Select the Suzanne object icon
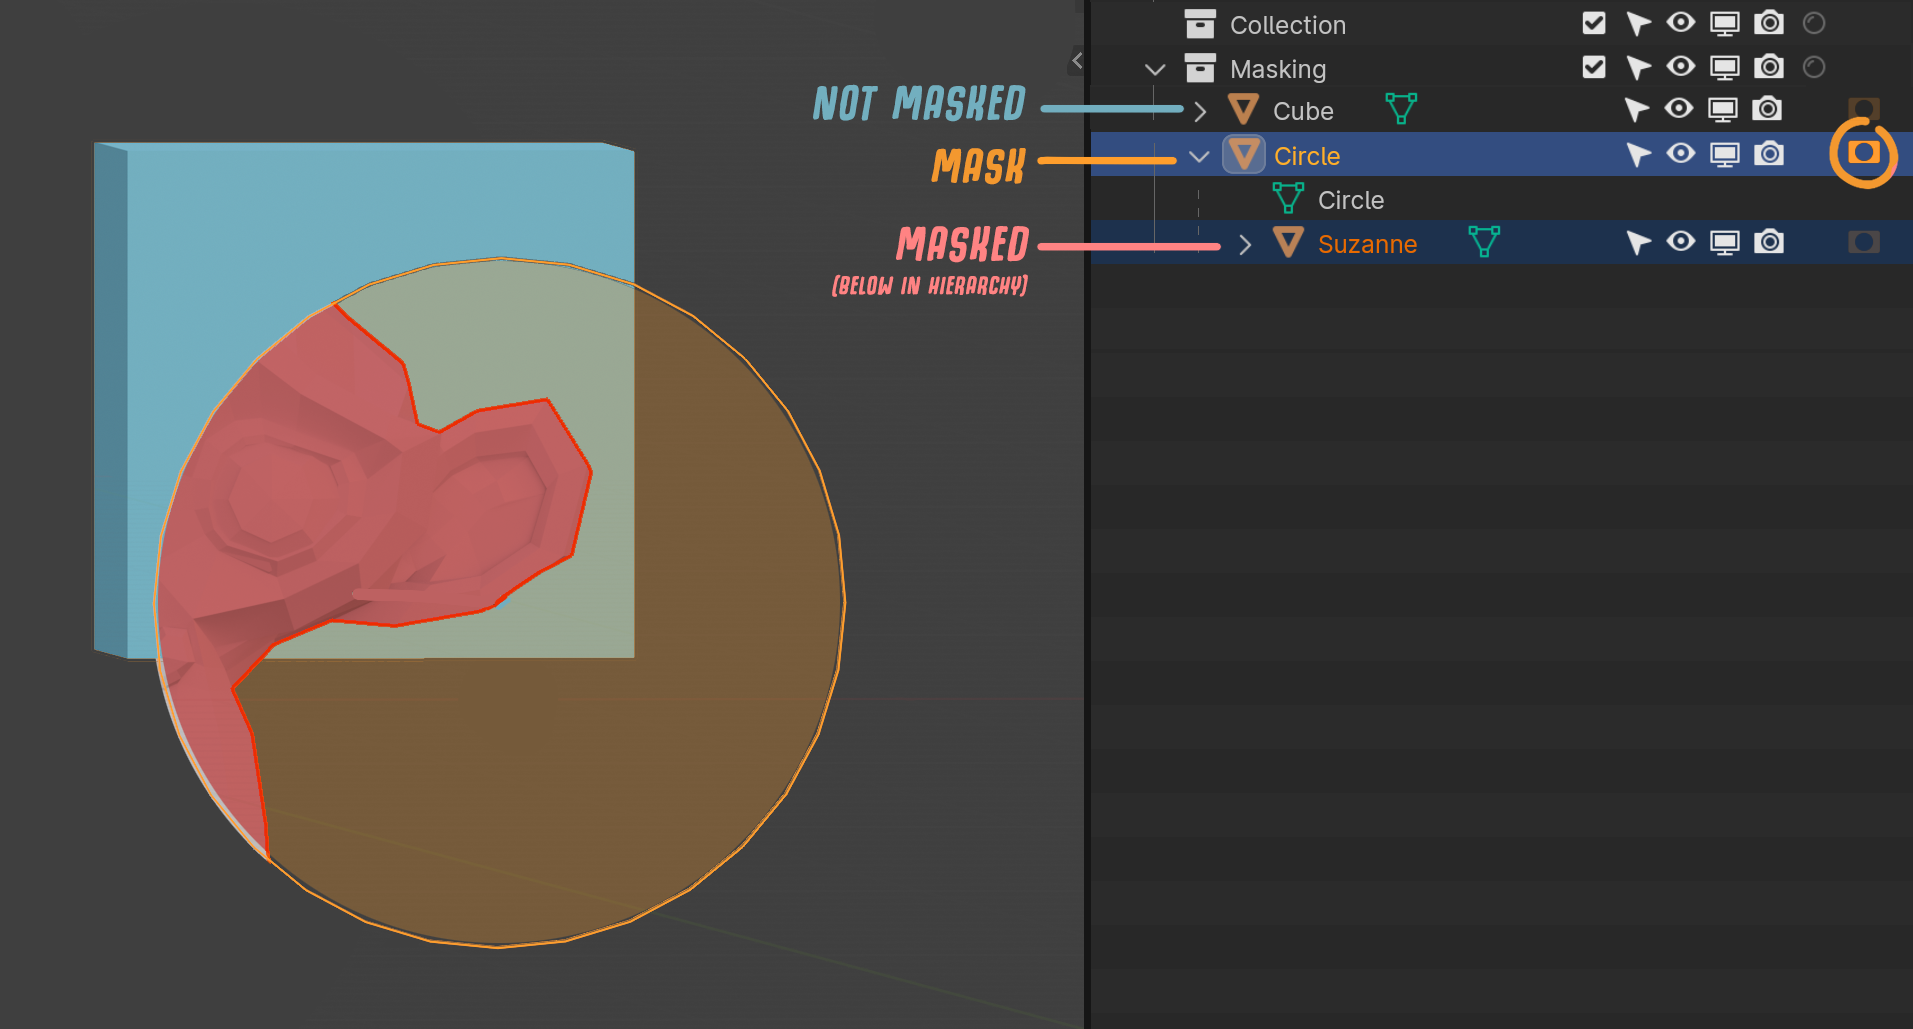Image resolution: width=1913 pixels, height=1029 pixels. coord(1288,242)
